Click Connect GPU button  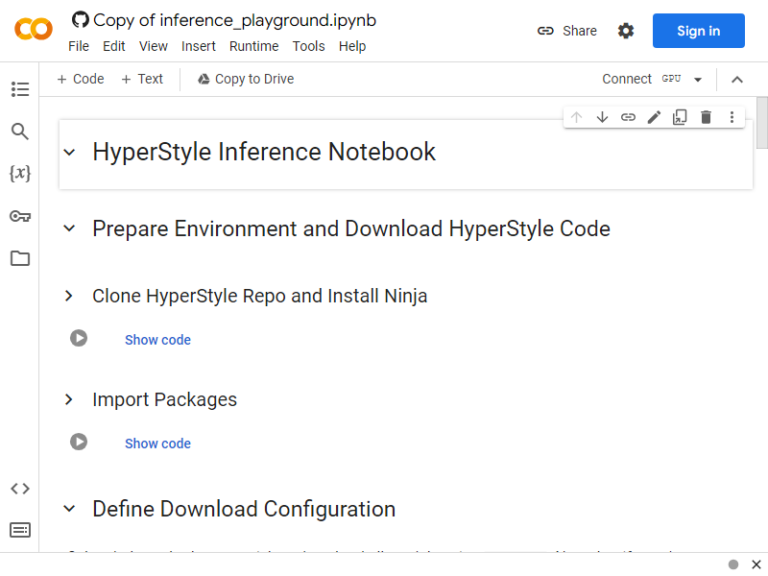(642, 79)
